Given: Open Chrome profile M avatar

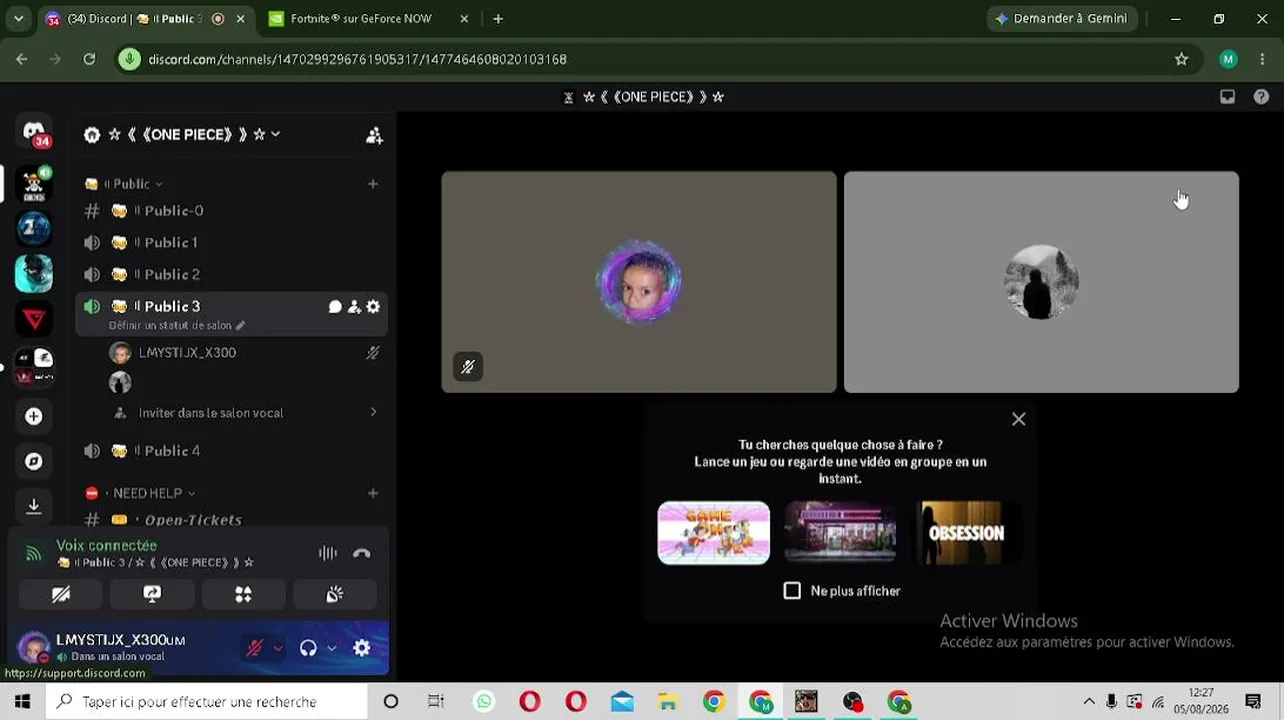Looking at the screenshot, I should [1228, 59].
